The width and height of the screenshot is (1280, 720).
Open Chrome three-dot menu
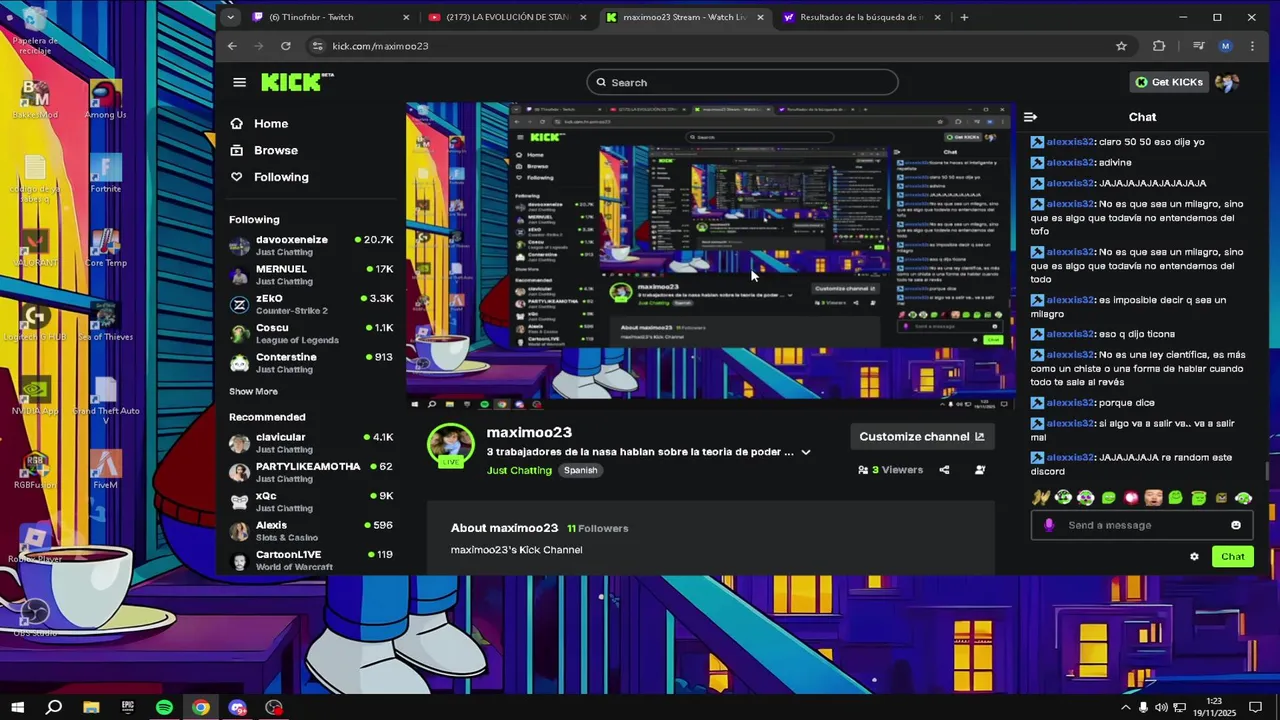tap(1252, 46)
